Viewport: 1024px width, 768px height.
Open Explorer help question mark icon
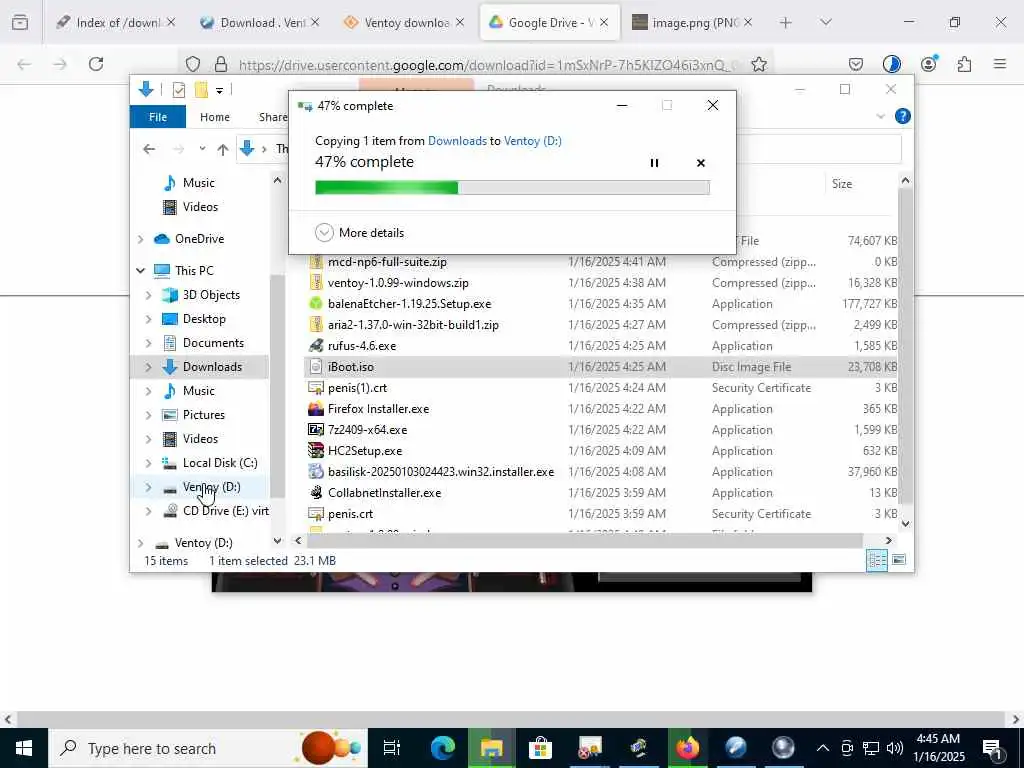tap(903, 116)
